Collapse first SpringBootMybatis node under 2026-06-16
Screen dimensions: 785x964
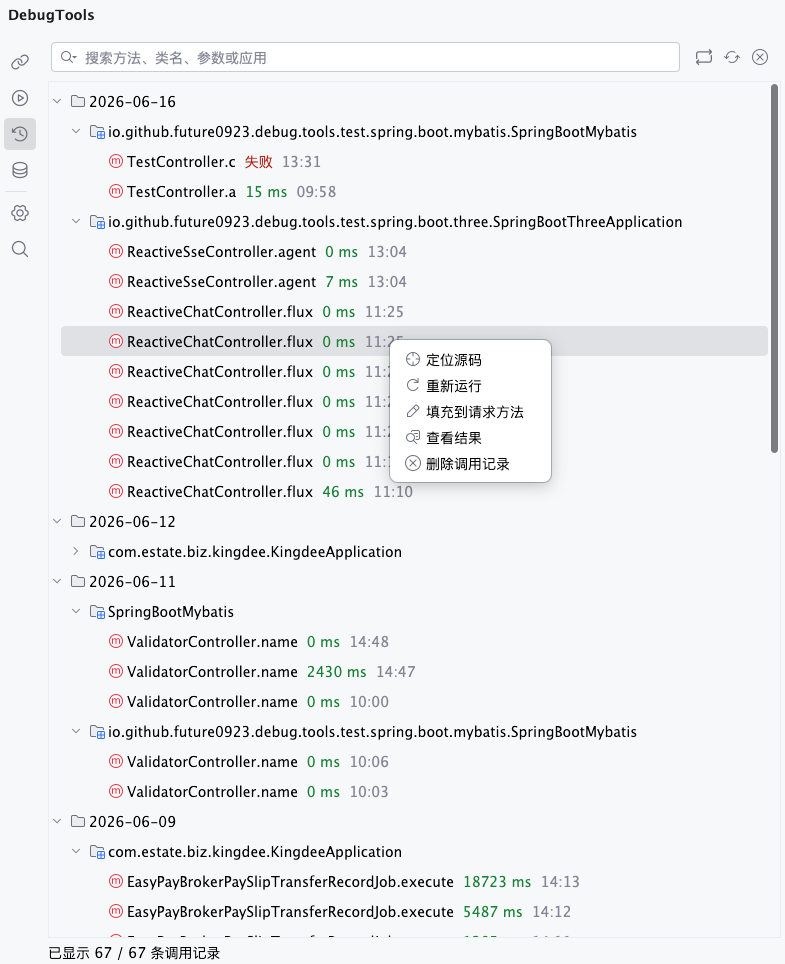[x=76, y=131]
